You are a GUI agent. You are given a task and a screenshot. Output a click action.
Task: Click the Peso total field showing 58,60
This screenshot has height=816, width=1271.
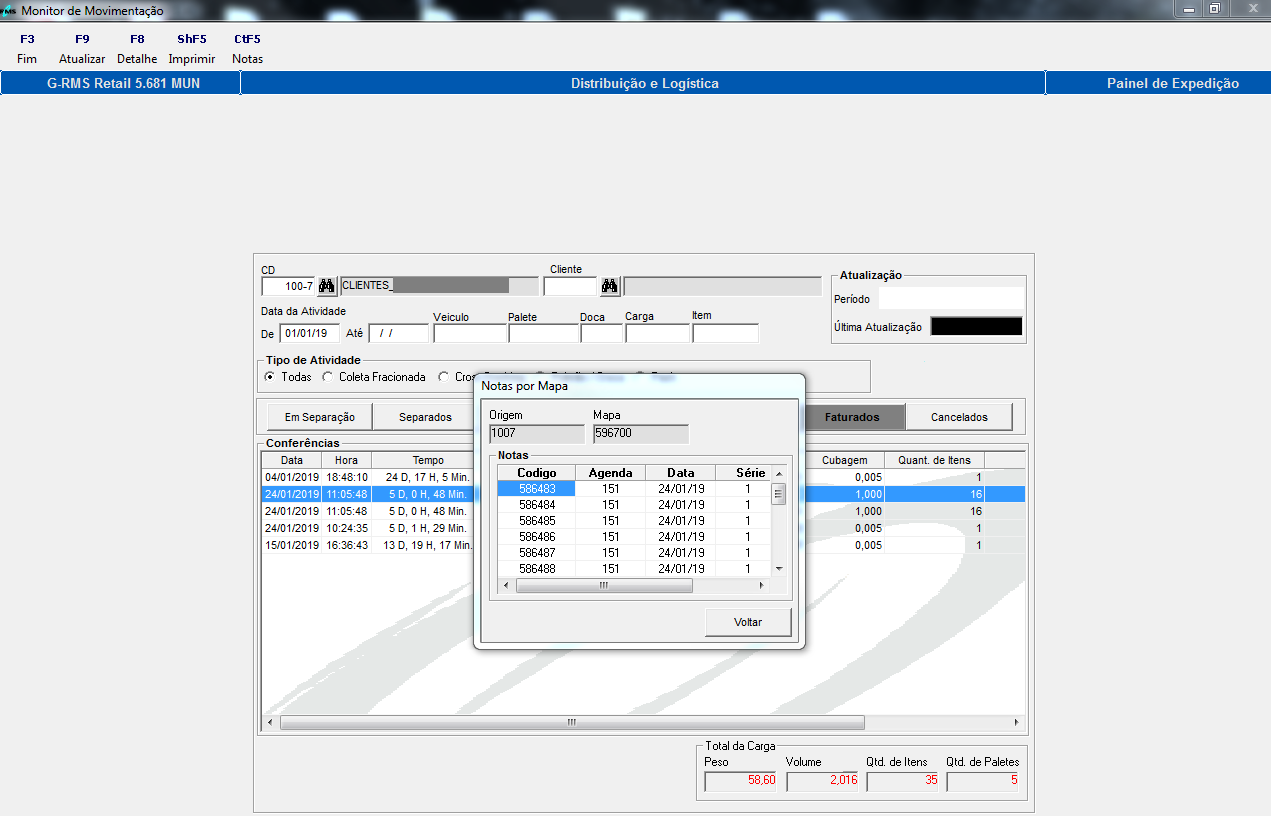[x=740, y=781]
